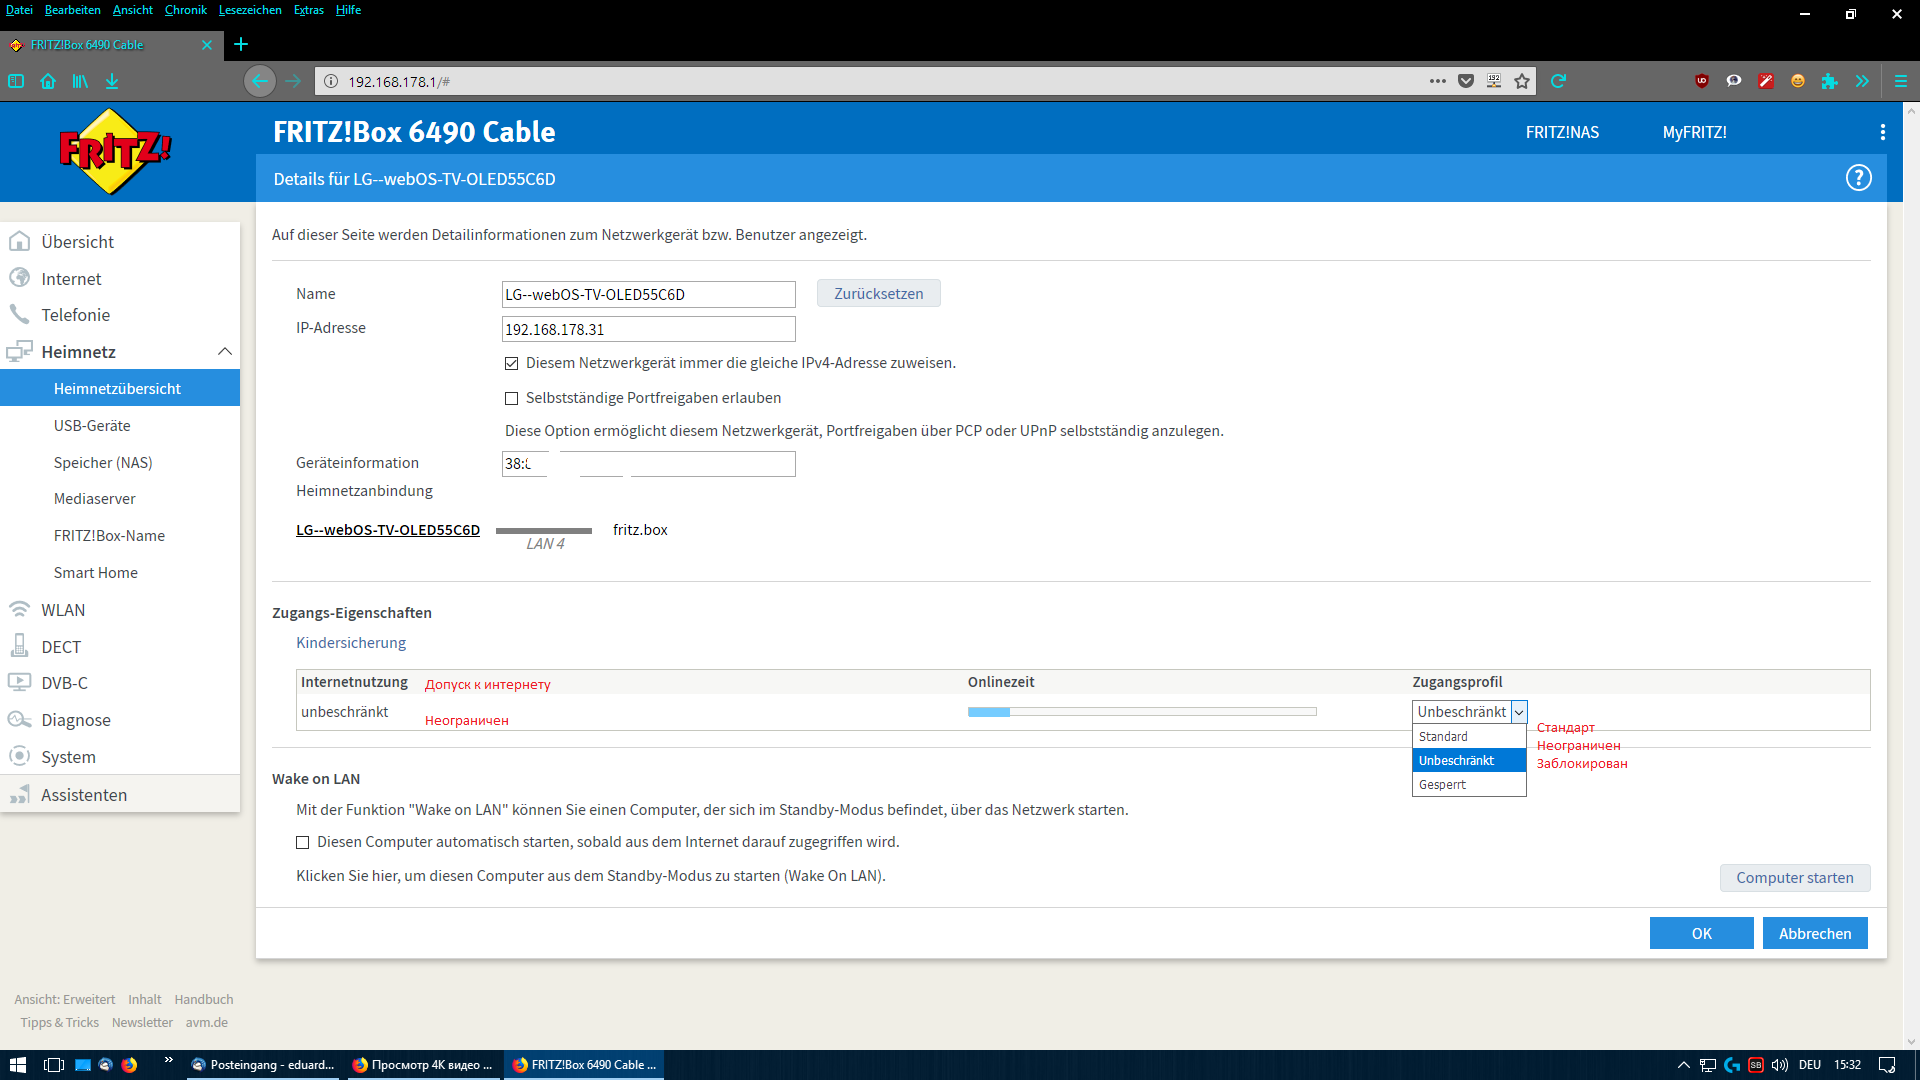Click the Firefox reload page icon
Viewport: 1920px width, 1080px height.
1558,81
